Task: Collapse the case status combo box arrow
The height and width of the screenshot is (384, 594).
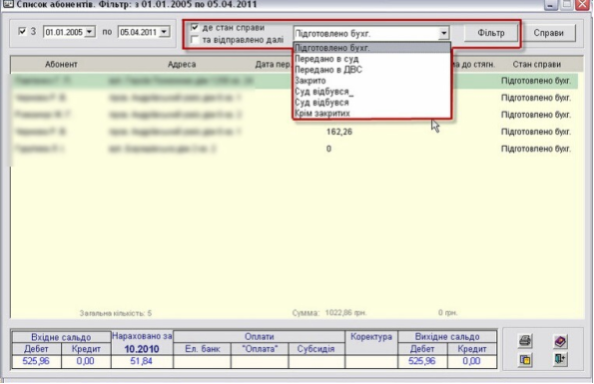Action: (x=444, y=33)
